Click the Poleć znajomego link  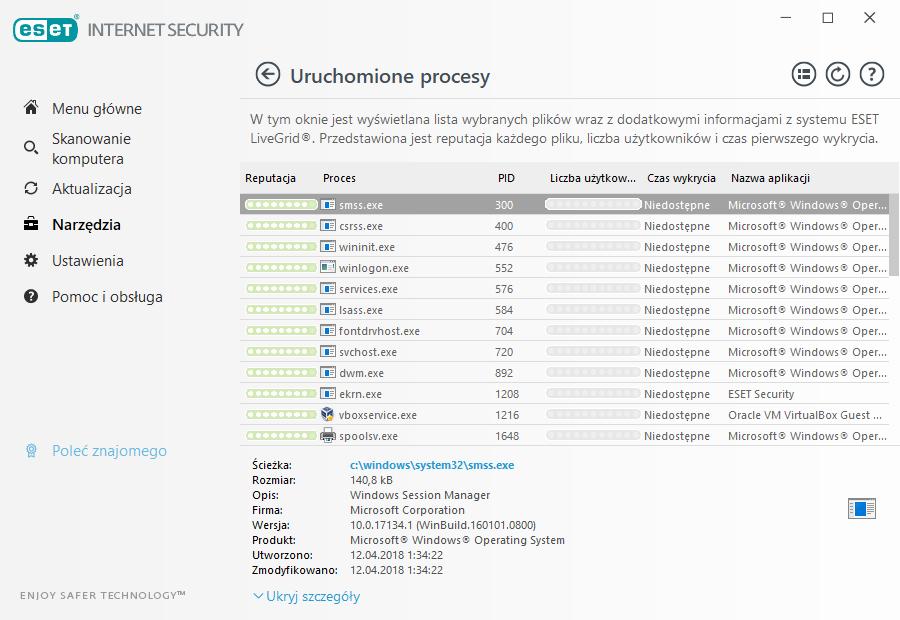pos(109,451)
